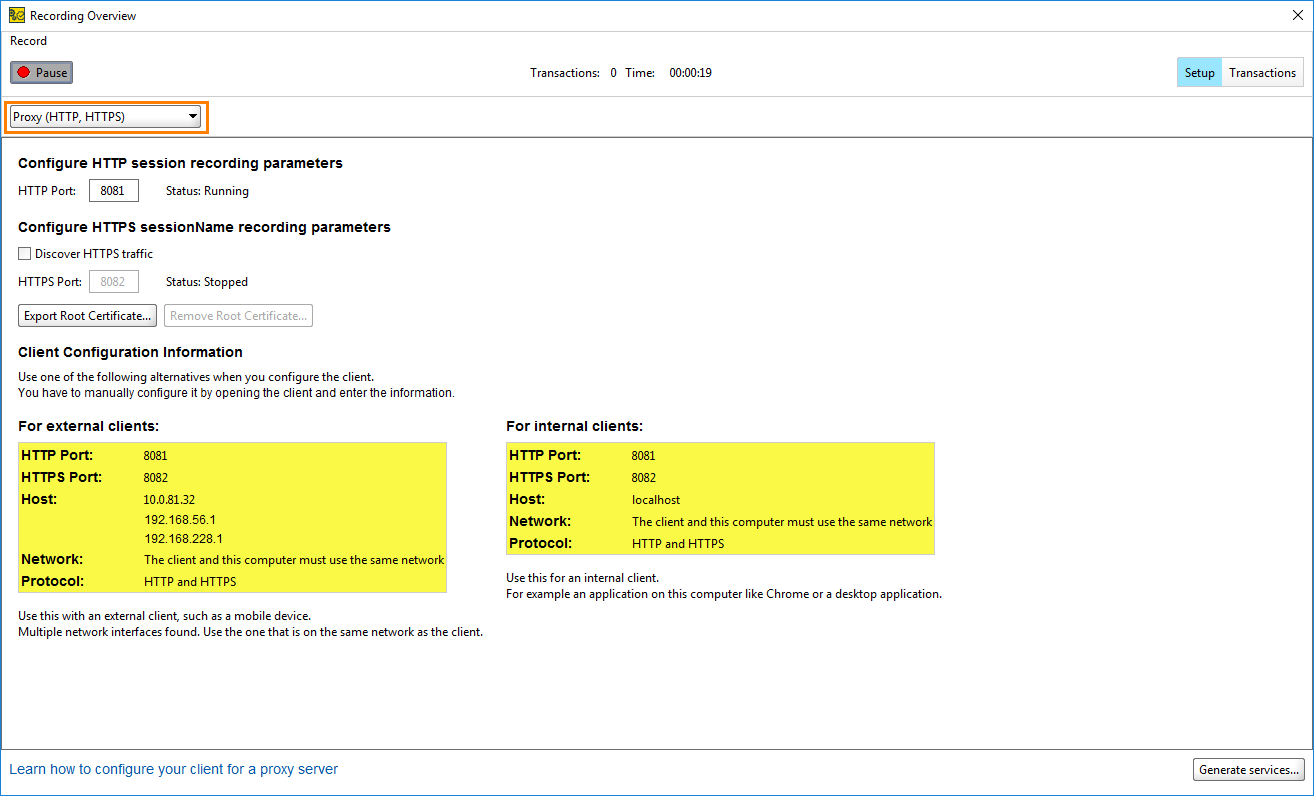Image resolution: width=1314 pixels, height=796 pixels.
Task: Click the internal clients localhost entry
Action: click(655, 499)
